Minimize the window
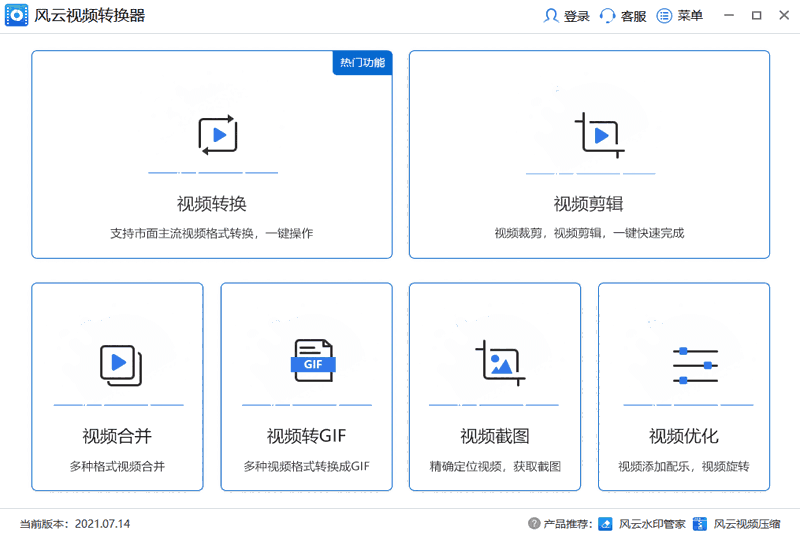The width and height of the screenshot is (800, 533). click(x=729, y=16)
